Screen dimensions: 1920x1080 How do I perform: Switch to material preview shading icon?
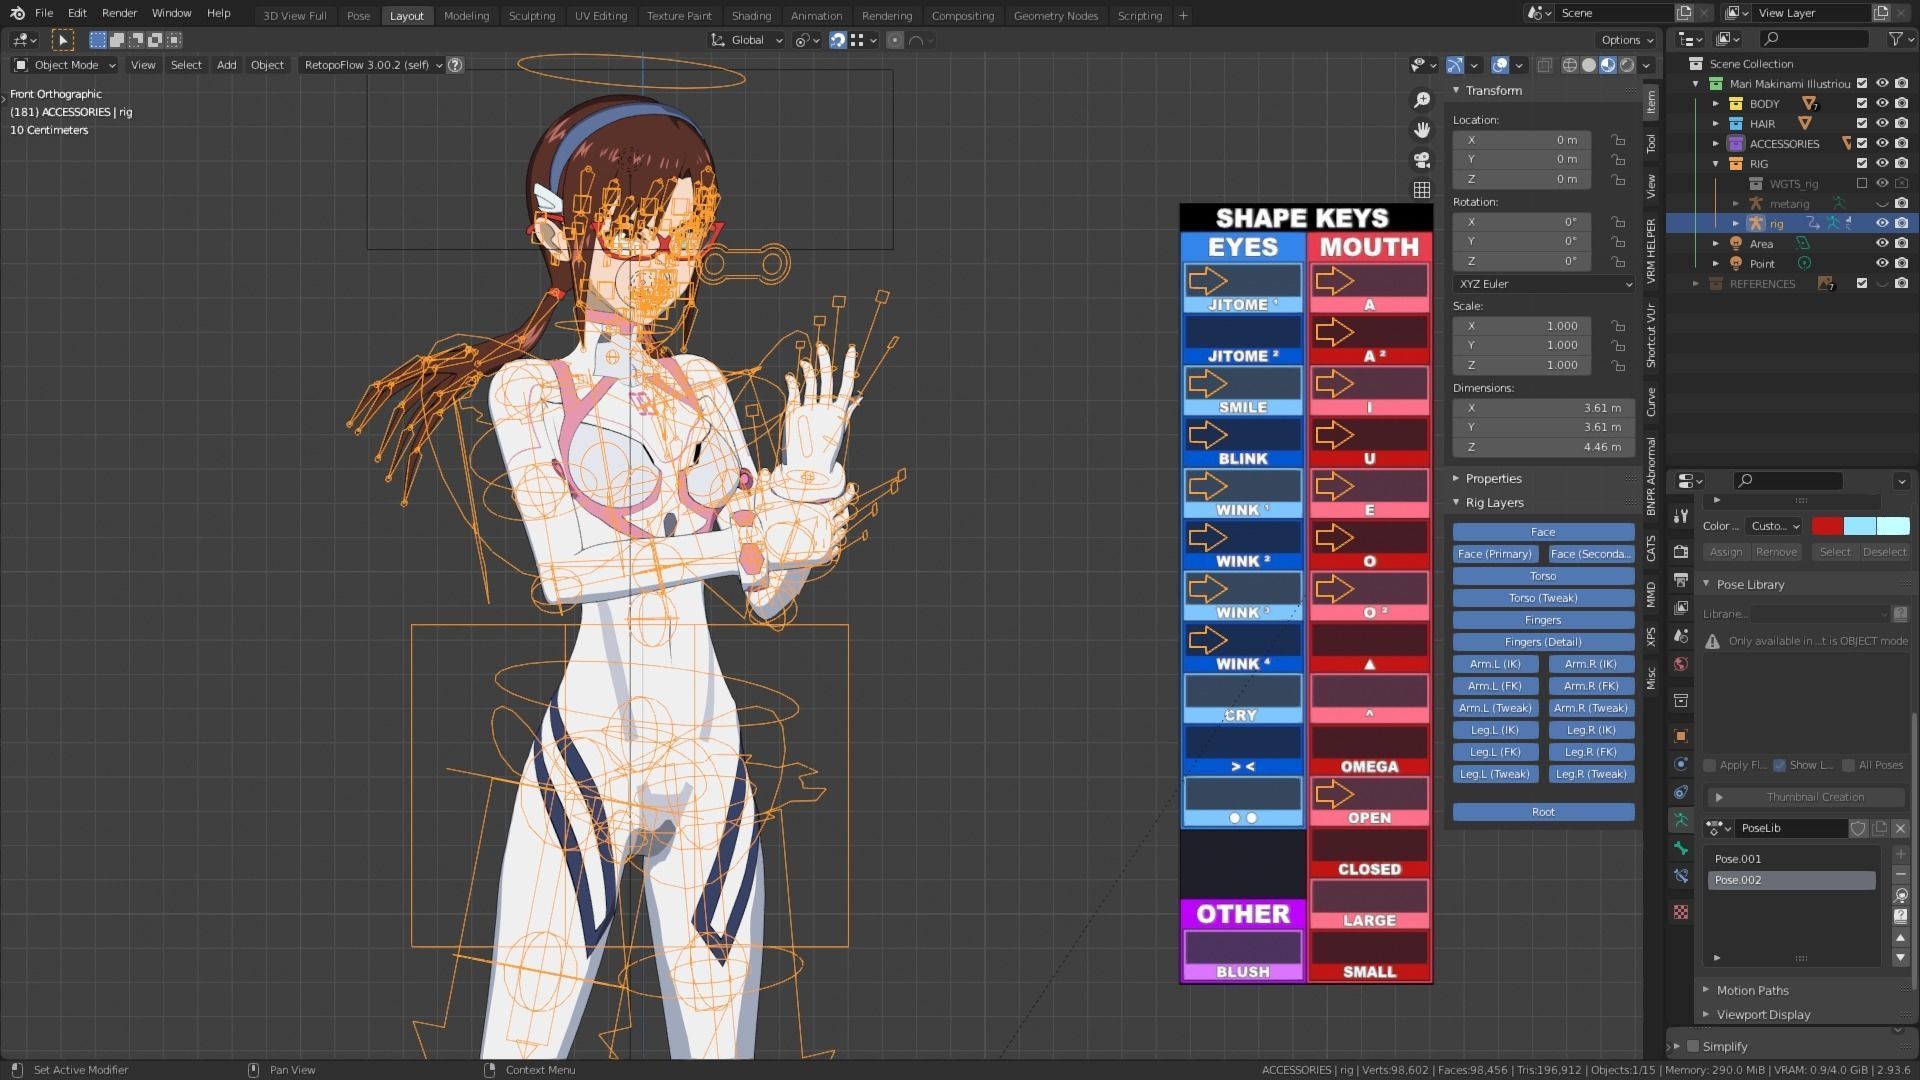(x=1608, y=65)
